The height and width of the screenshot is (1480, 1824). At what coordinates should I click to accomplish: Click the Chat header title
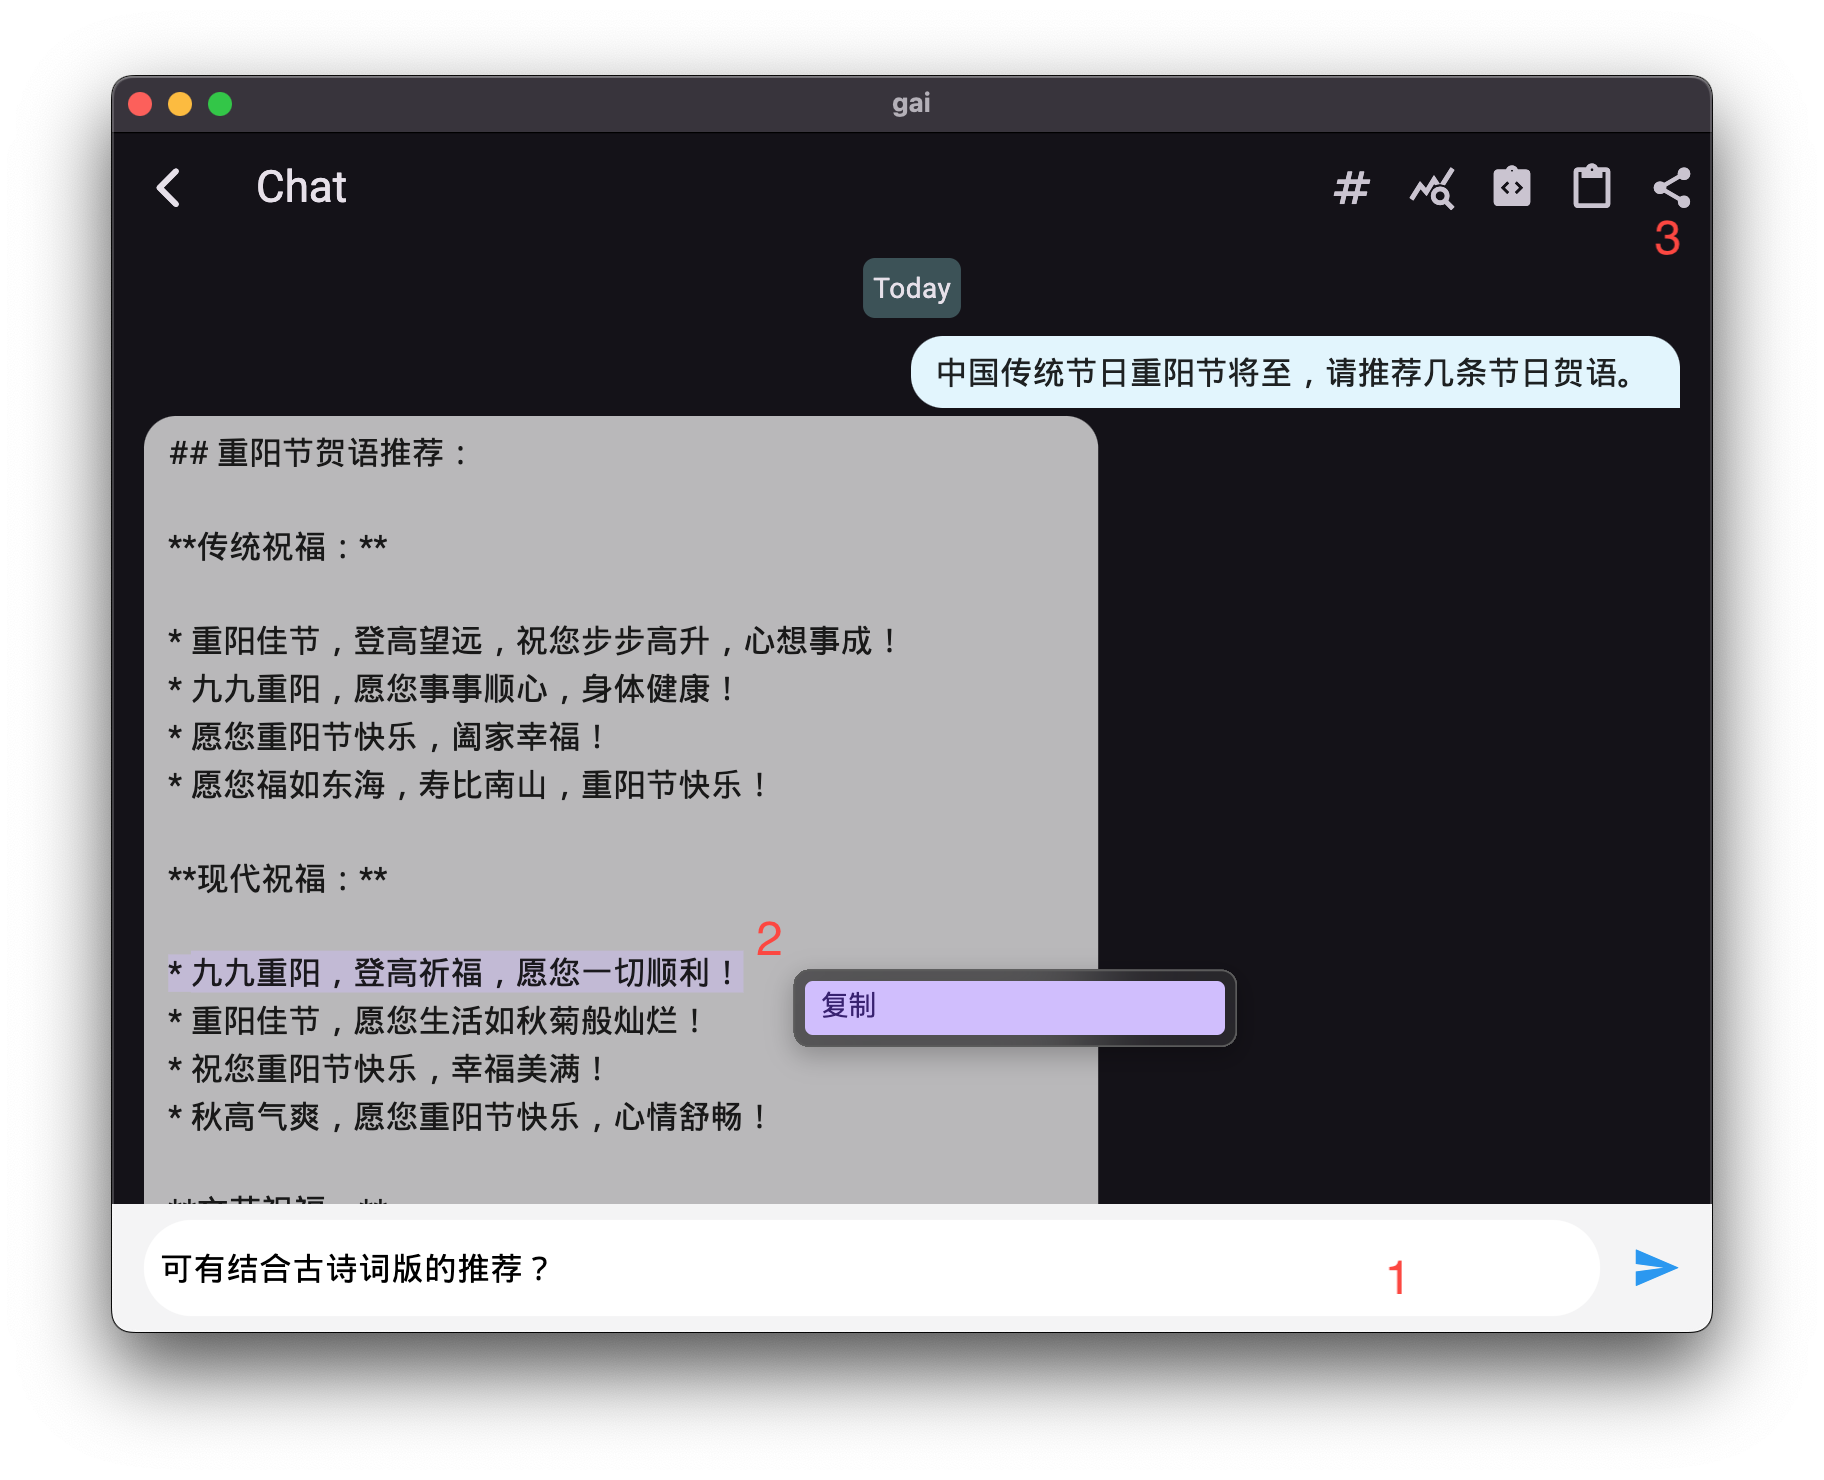(300, 188)
